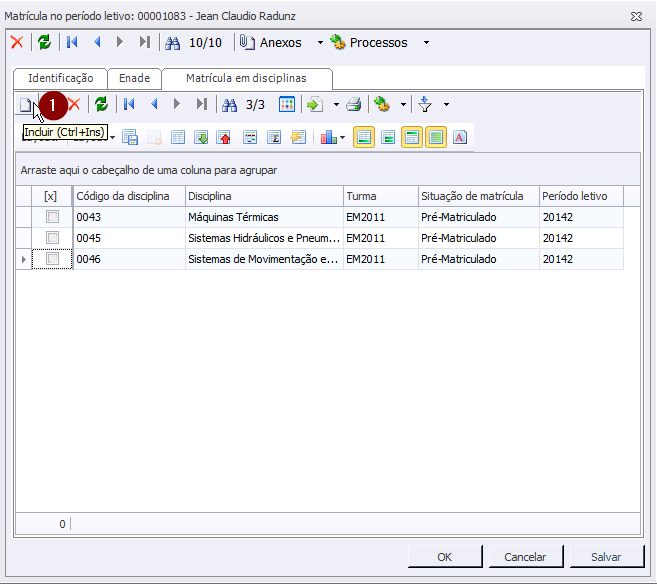Open the Enade tab
This screenshot has height=584, width=657.
click(134, 78)
